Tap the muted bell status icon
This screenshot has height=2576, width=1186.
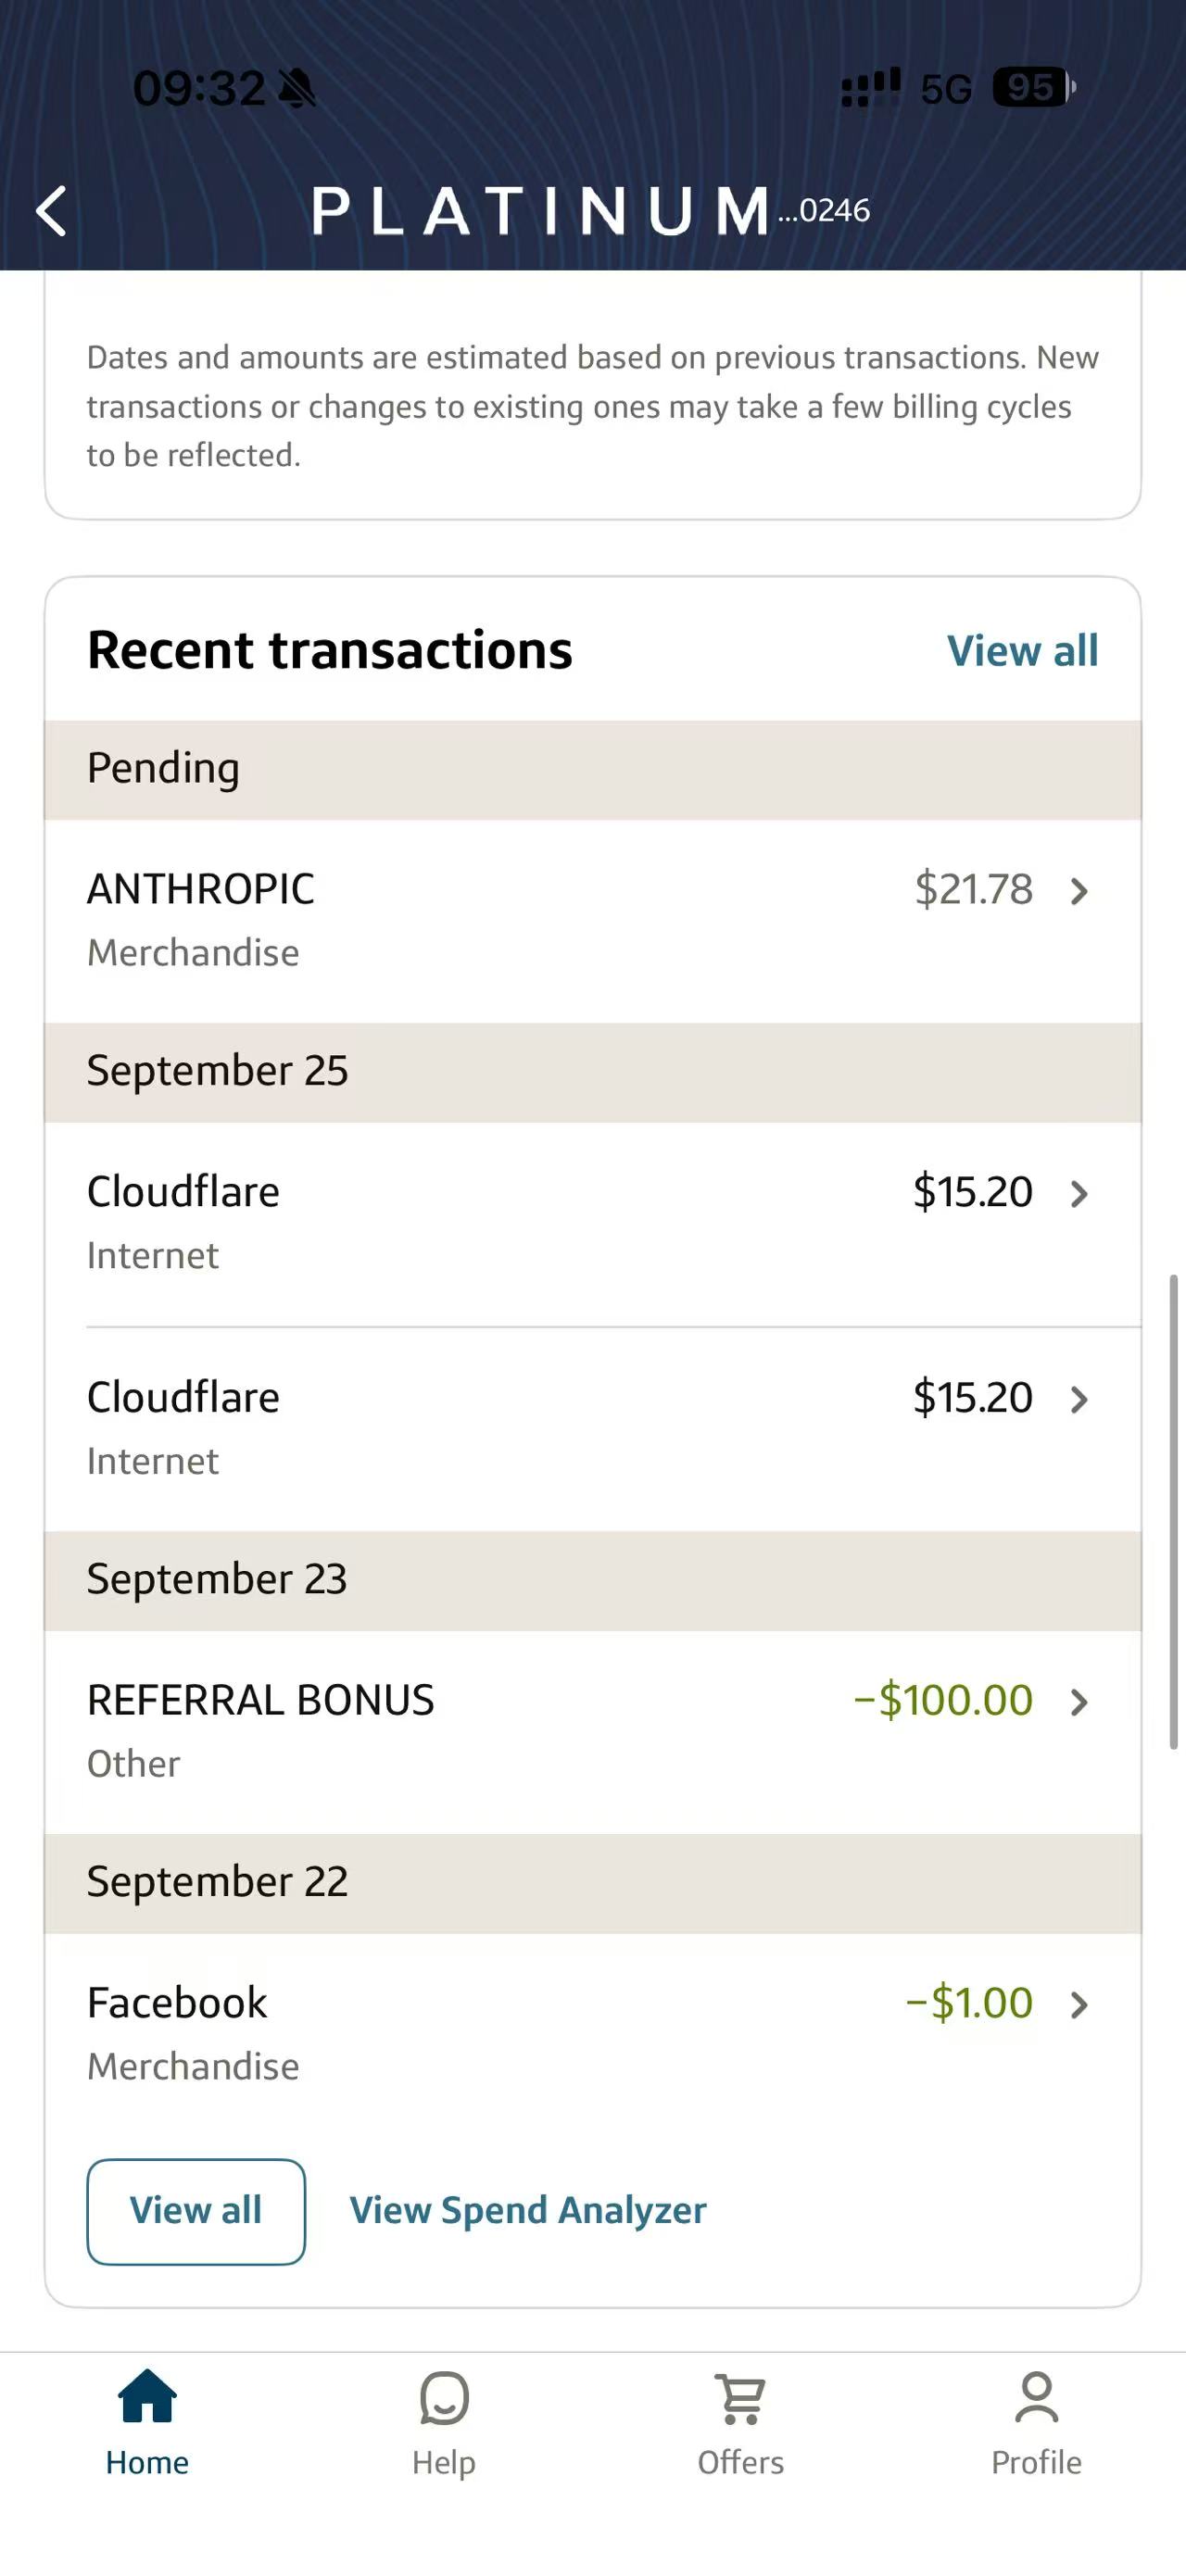click(297, 89)
